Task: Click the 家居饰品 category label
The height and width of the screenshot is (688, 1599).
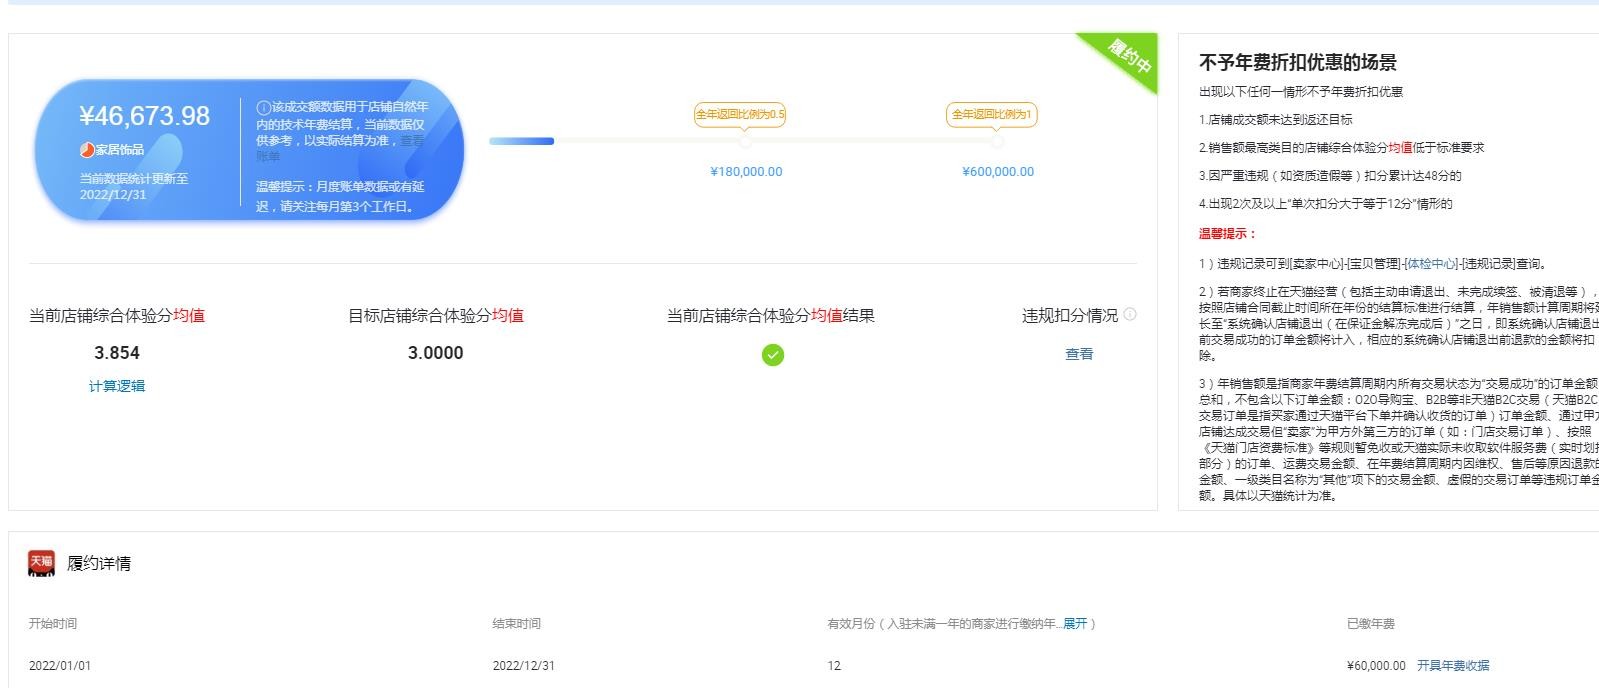Action: point(120,150)
